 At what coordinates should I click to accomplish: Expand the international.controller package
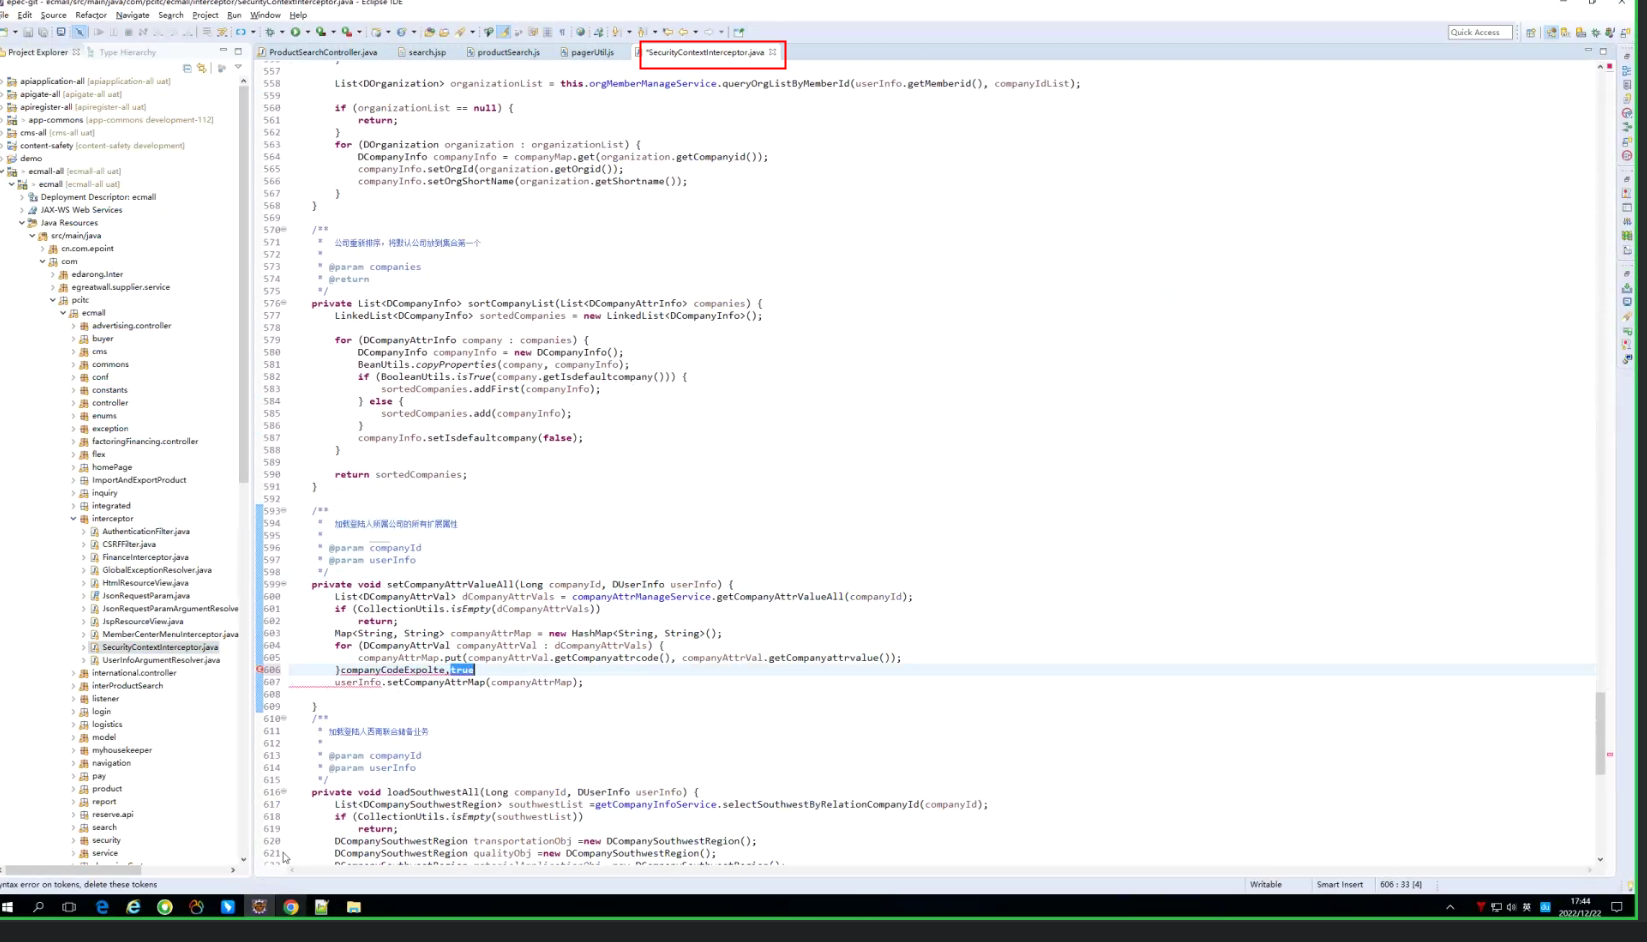[x=73, y=673]
